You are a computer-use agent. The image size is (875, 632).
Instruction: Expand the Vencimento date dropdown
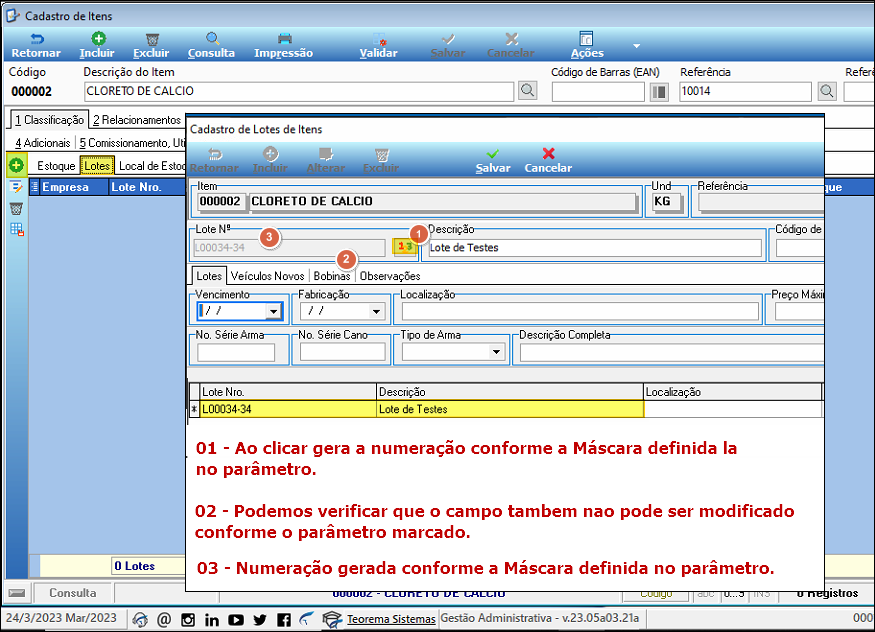tap(273, 311)
